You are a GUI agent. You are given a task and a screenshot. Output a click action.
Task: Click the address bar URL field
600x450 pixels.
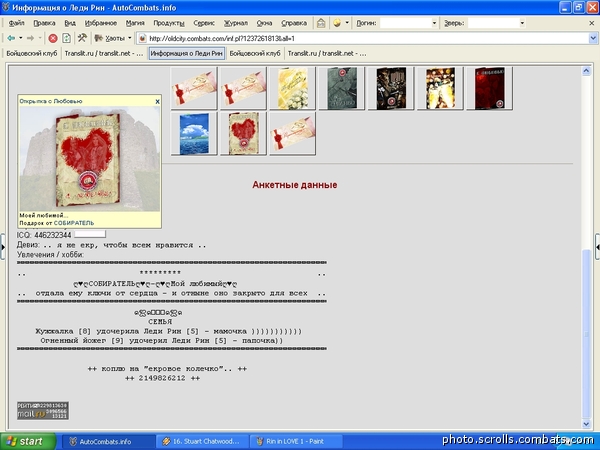[363, 38]
